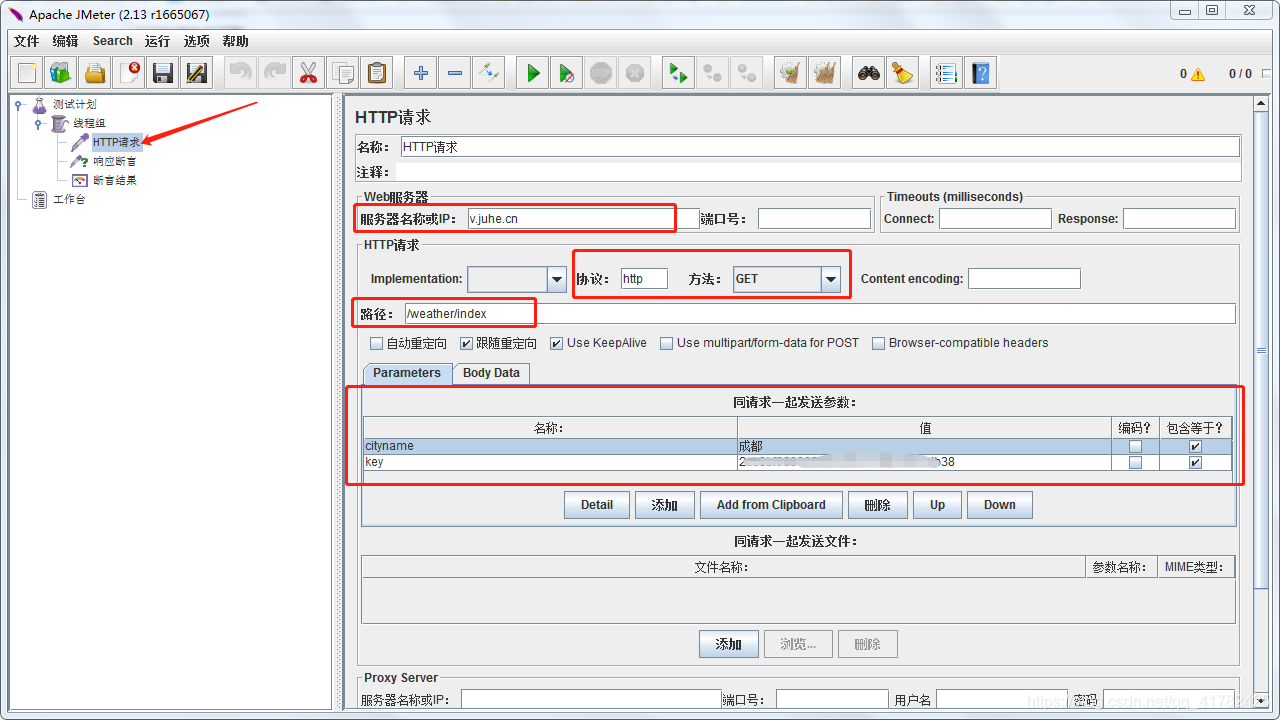The width and height of the screenshot is (1280, 720).
Task: Expand all tree nodes with plus icon
Action: click(x=421, y=73)
